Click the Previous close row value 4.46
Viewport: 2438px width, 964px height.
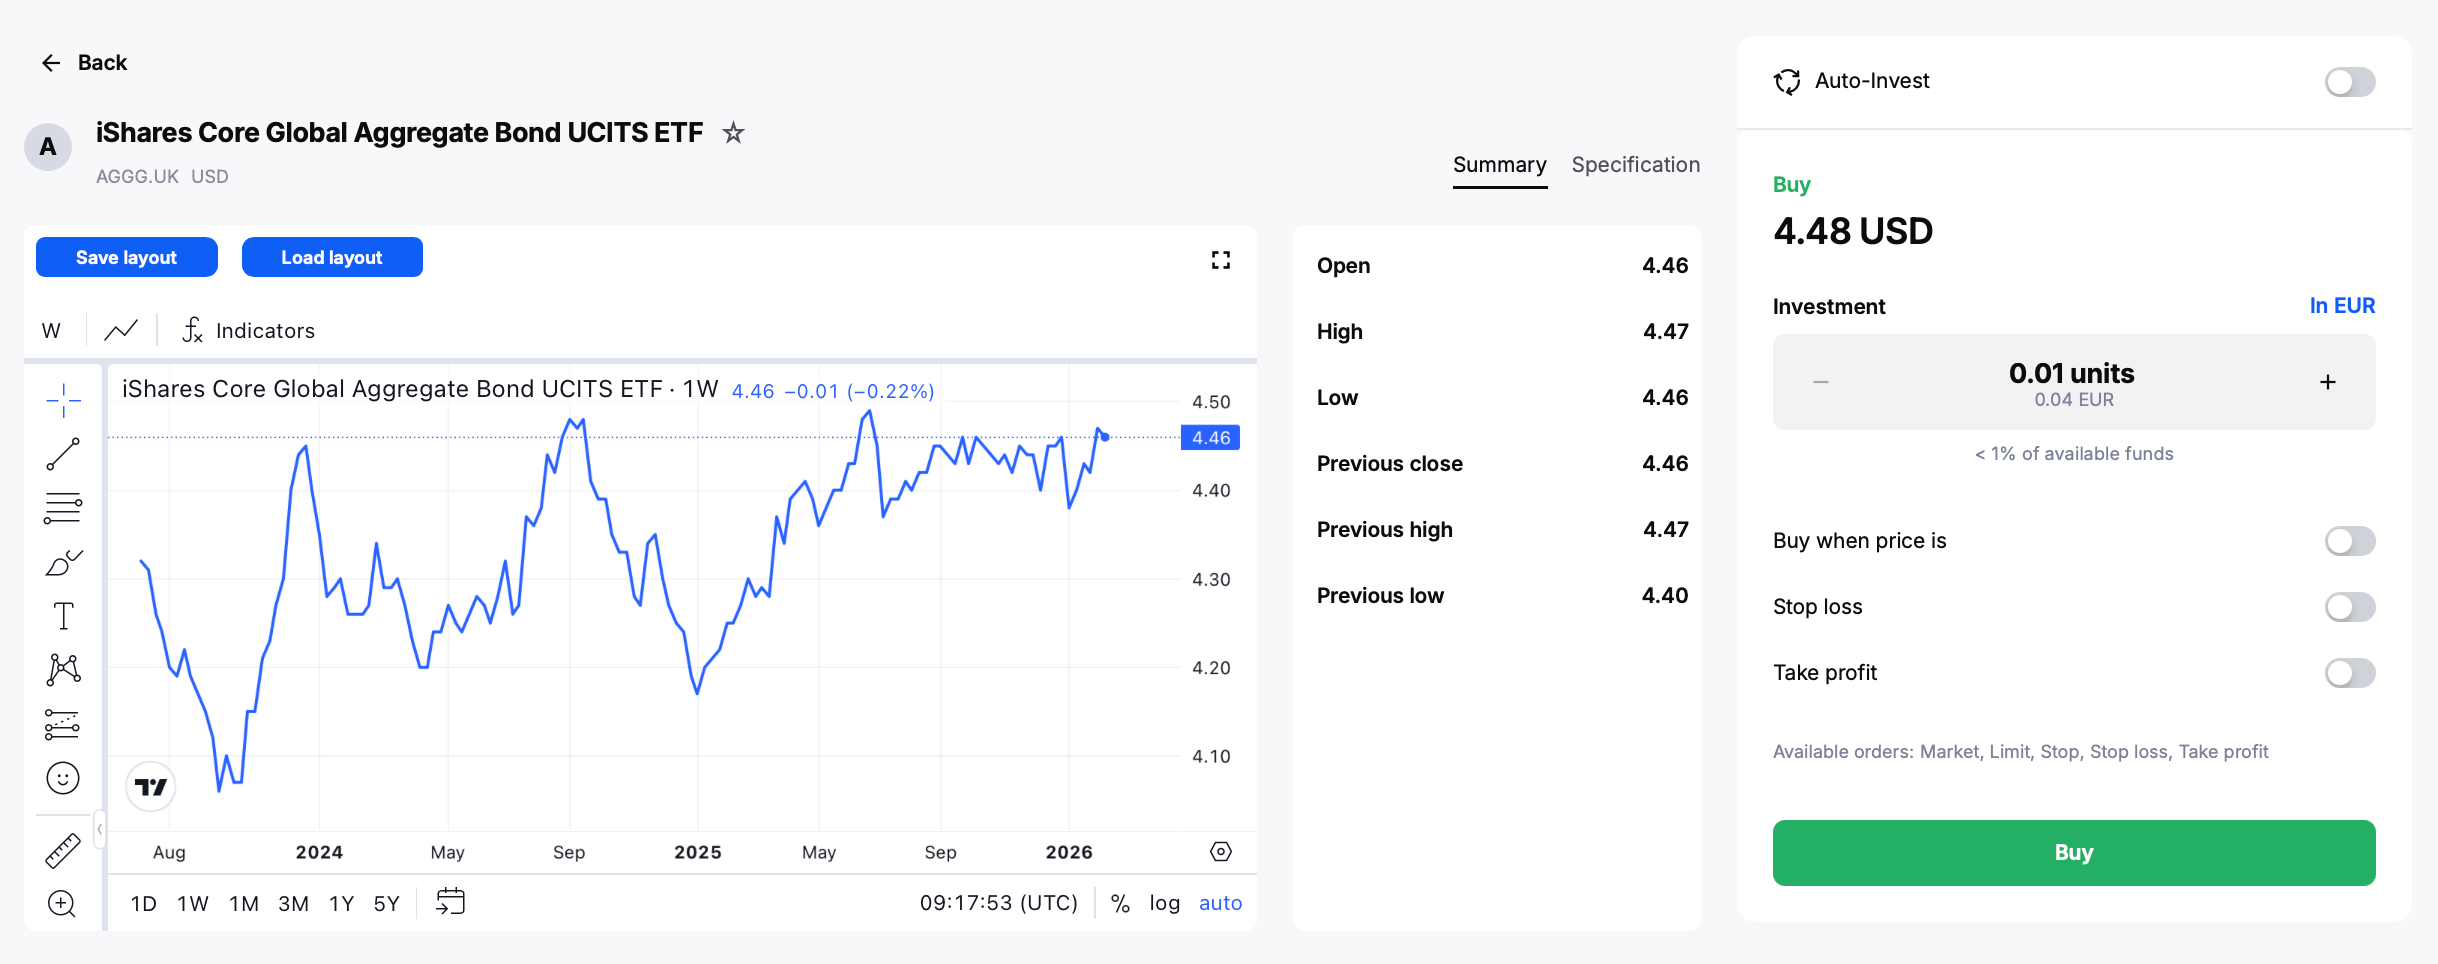(x=1665, y=464)
